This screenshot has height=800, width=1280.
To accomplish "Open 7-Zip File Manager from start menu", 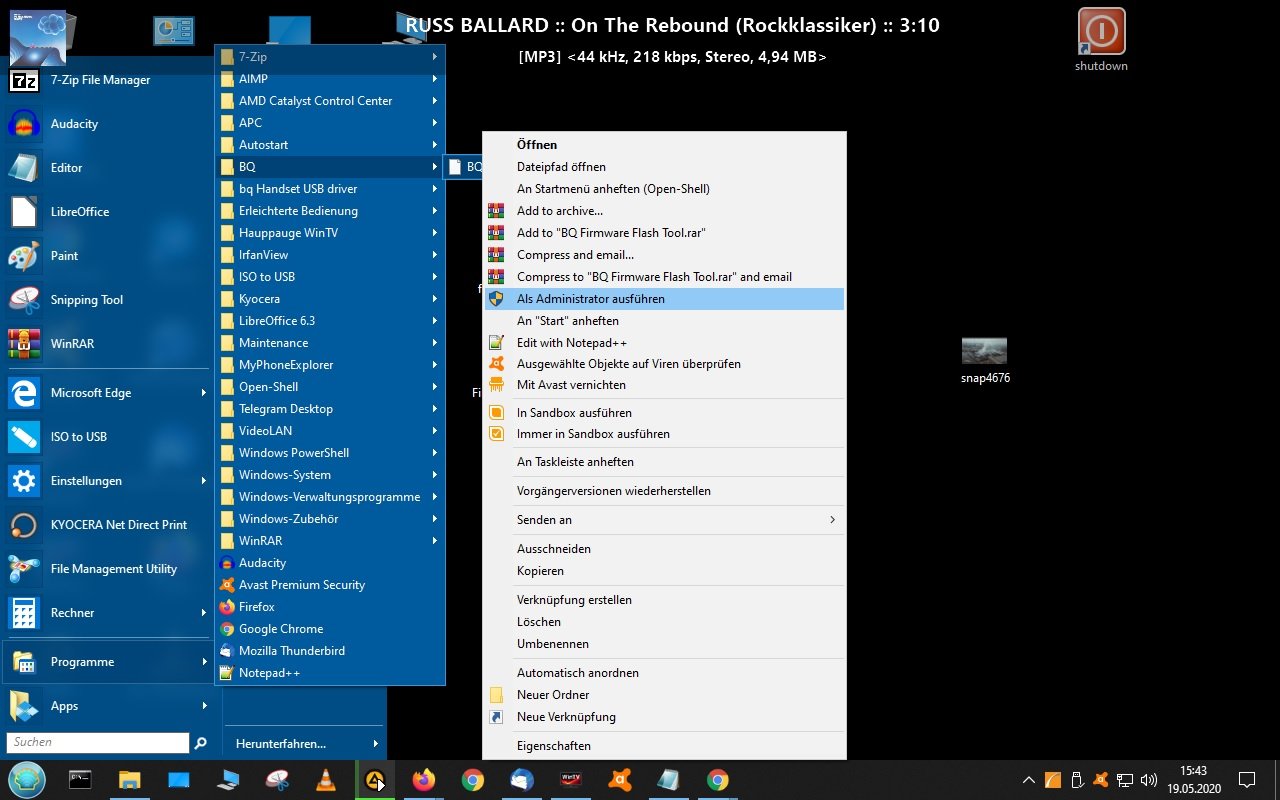I will click(107, 80).
